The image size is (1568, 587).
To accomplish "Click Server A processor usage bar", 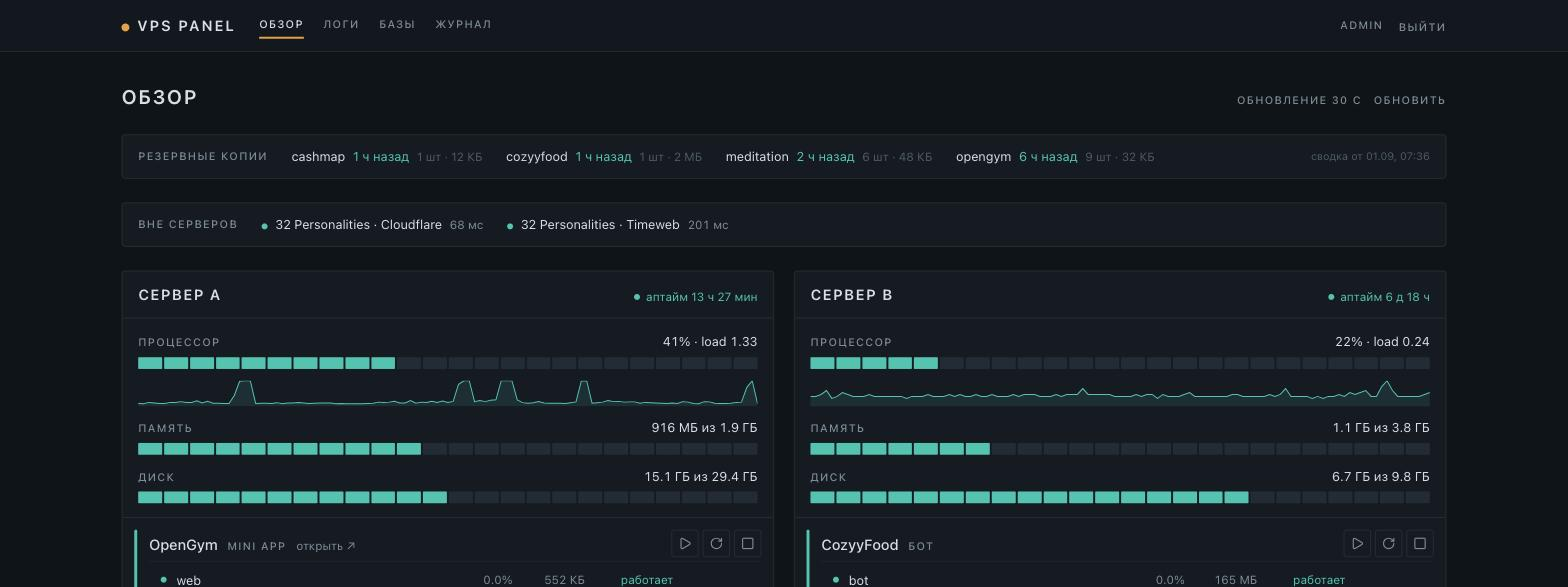I will pyautogui.click(x=448, y=363).
